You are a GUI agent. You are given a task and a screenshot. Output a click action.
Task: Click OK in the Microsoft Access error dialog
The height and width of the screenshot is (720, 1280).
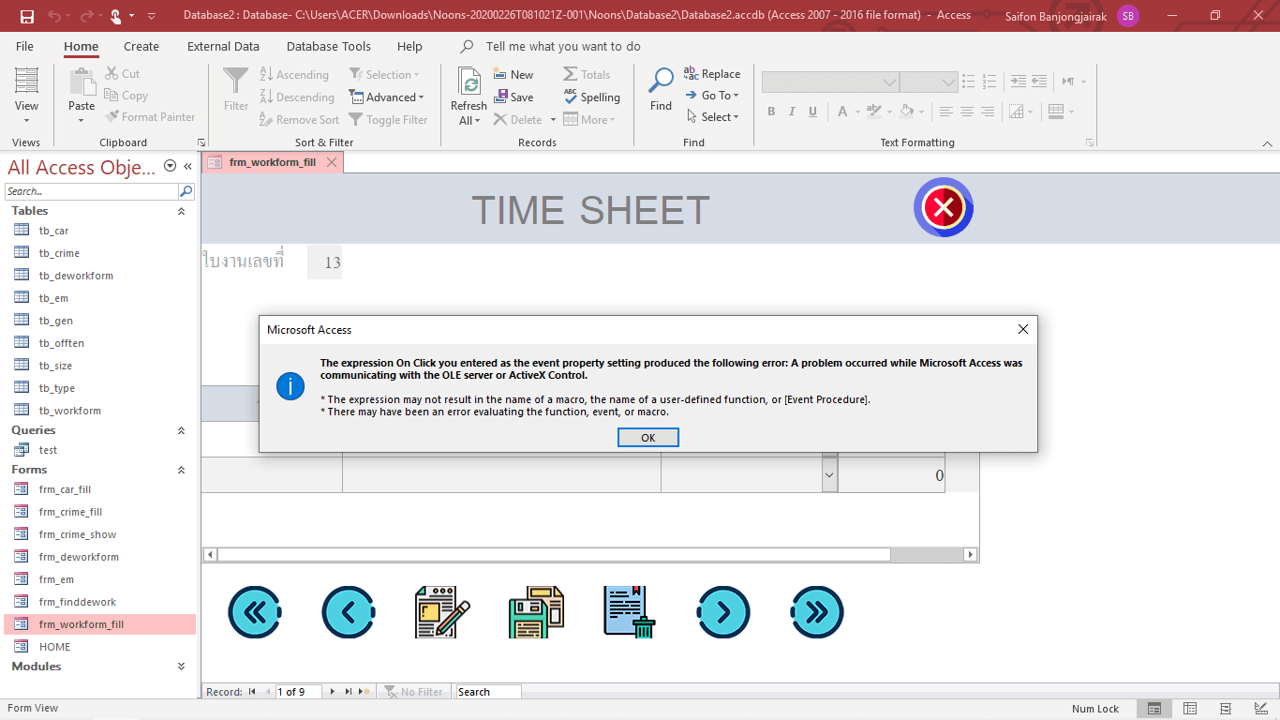coord(648,437)
